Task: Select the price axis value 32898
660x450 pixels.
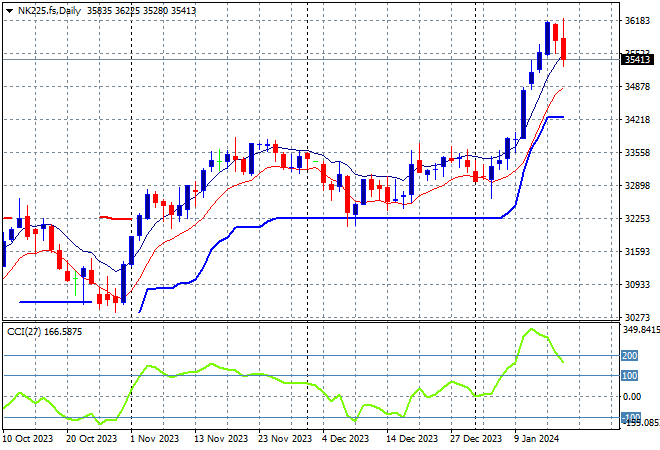Action: click(637, 186)
